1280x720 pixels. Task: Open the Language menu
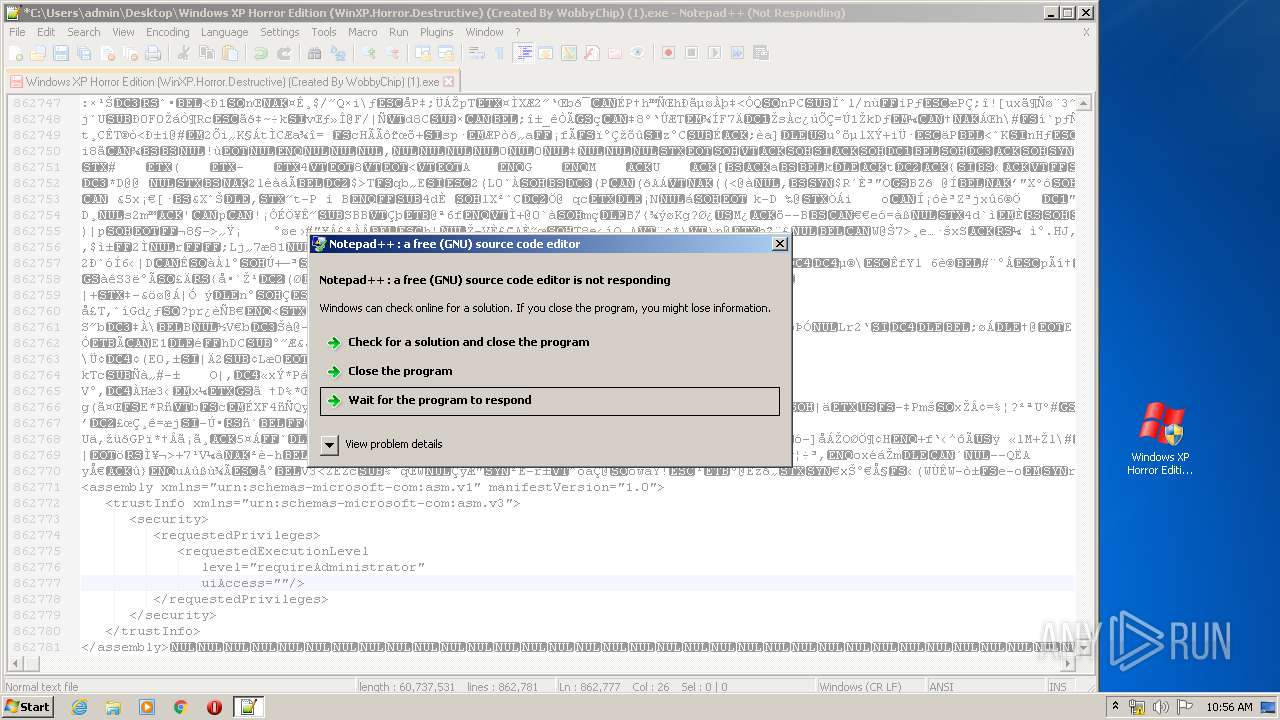[224, 32]
